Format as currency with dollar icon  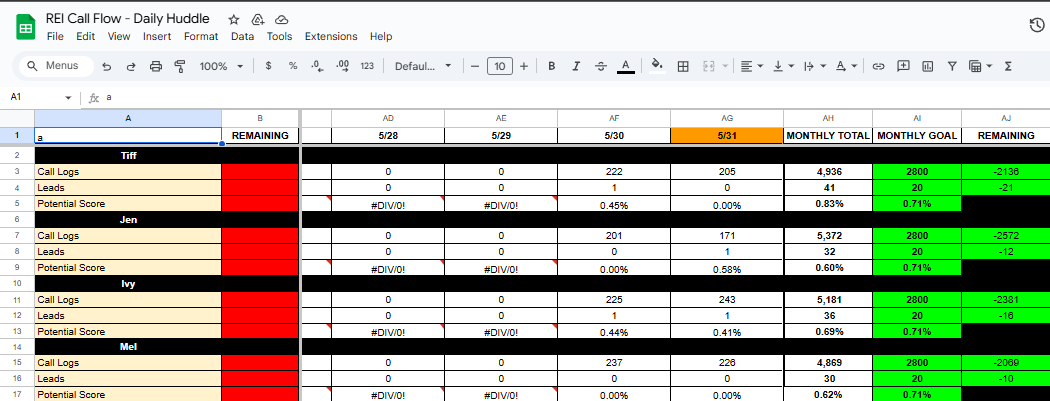coord(269,66)
